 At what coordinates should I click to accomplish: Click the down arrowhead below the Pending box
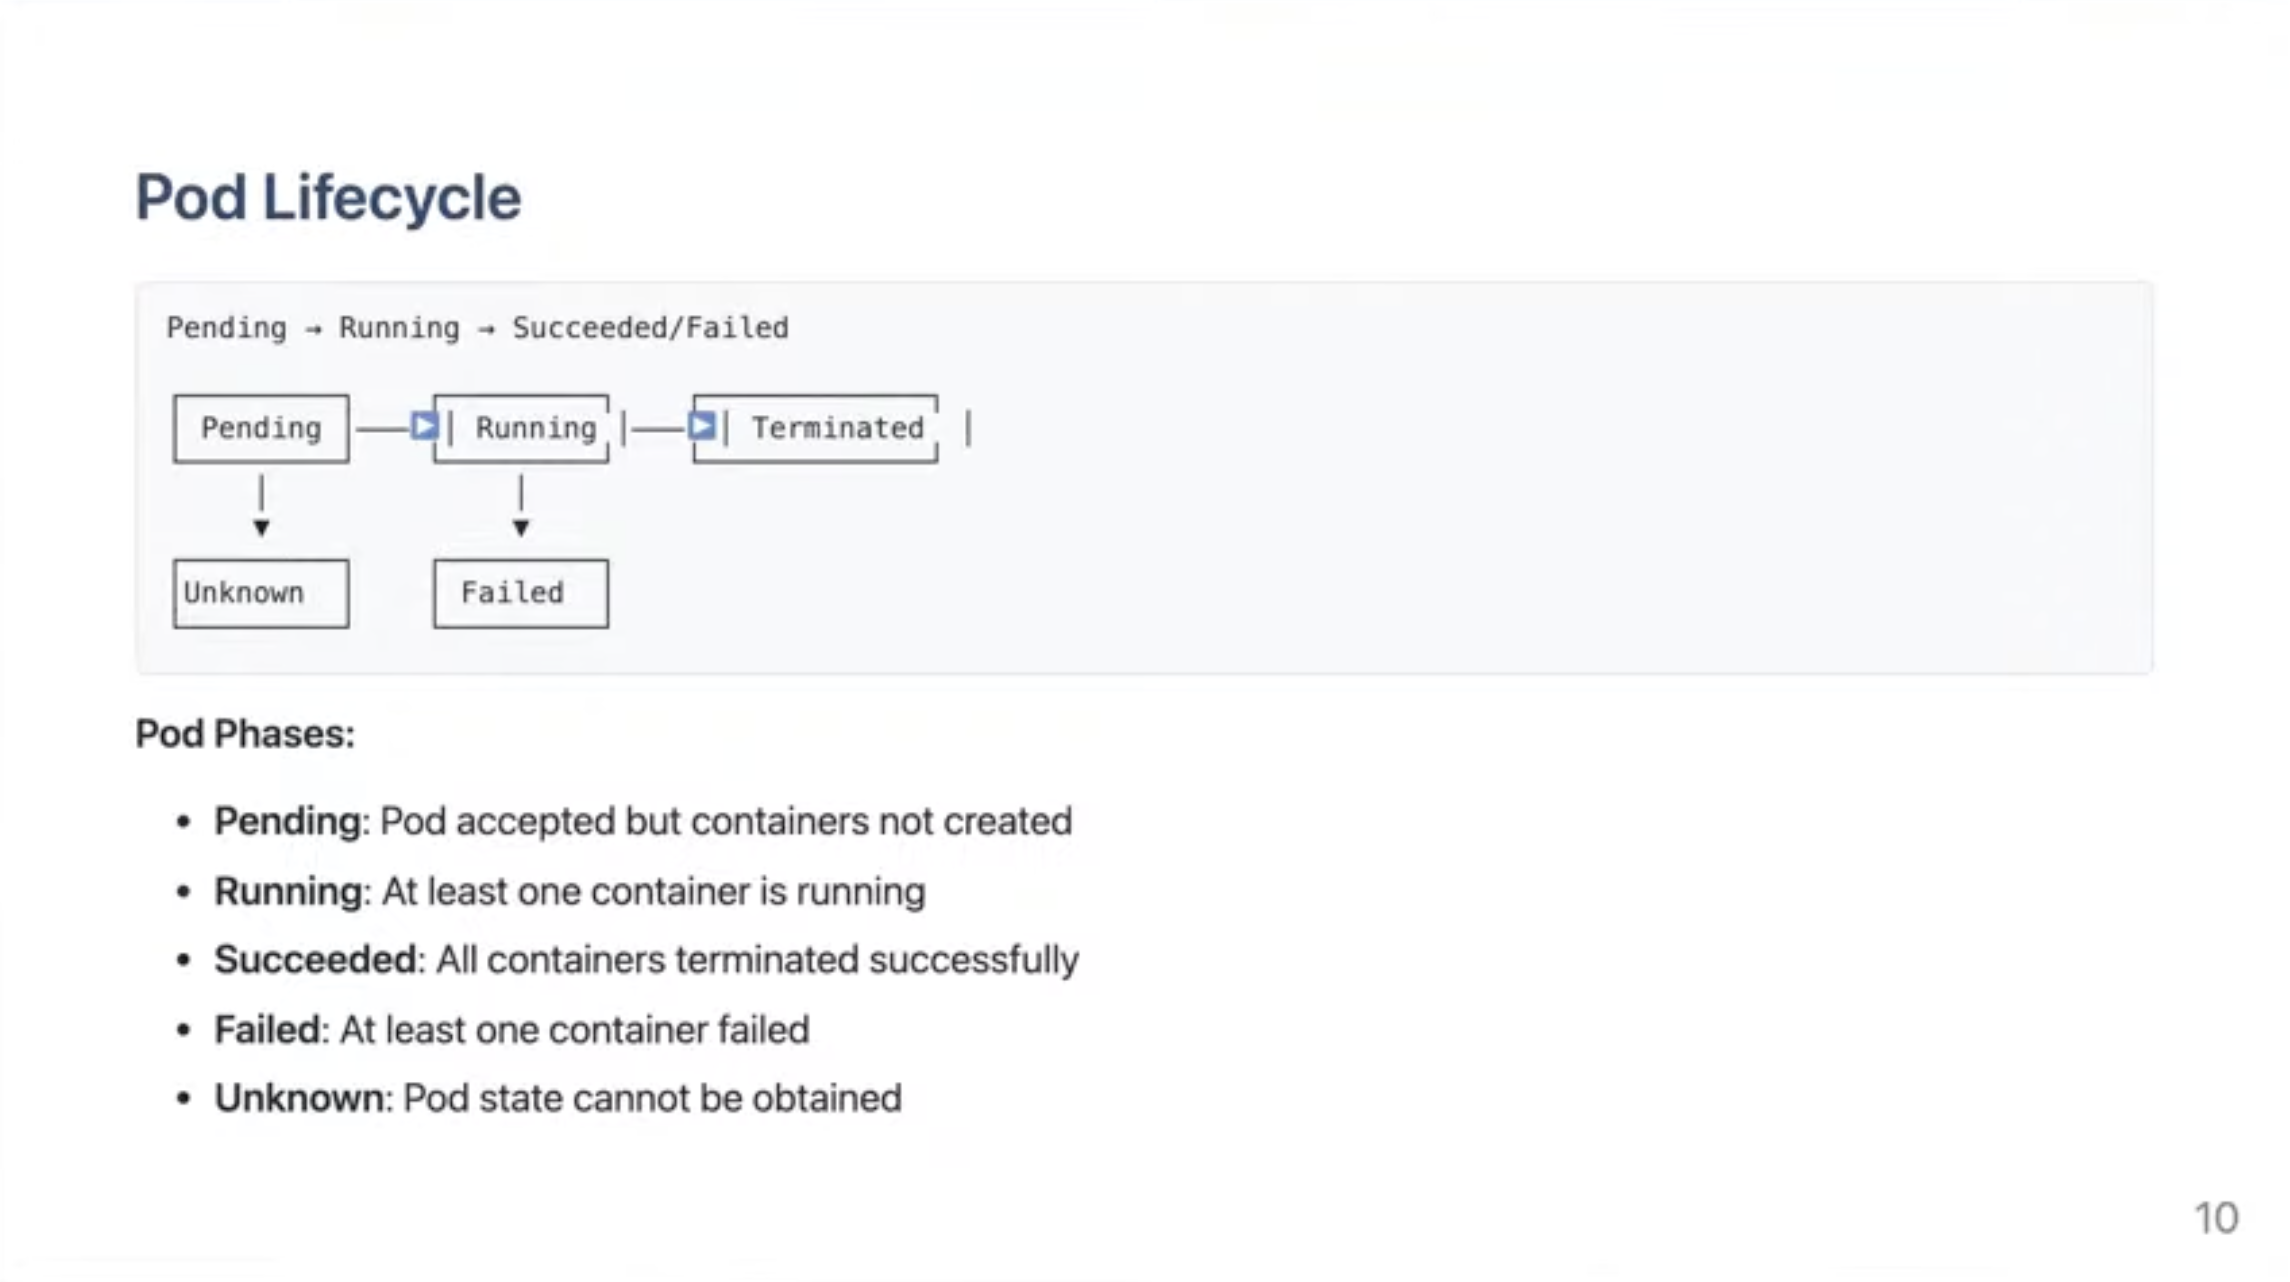261,528
